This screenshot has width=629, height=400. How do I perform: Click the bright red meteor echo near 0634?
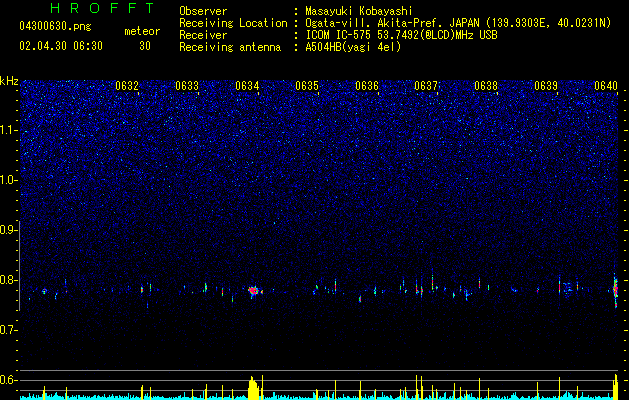click(253, 291)
